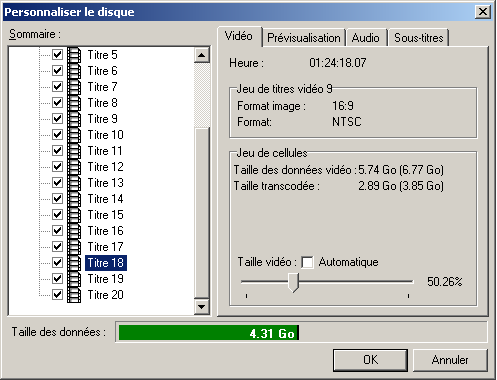Screen dimensions: 497x380
Task: Open the Sous-titres tab
Action: point(419,38)
